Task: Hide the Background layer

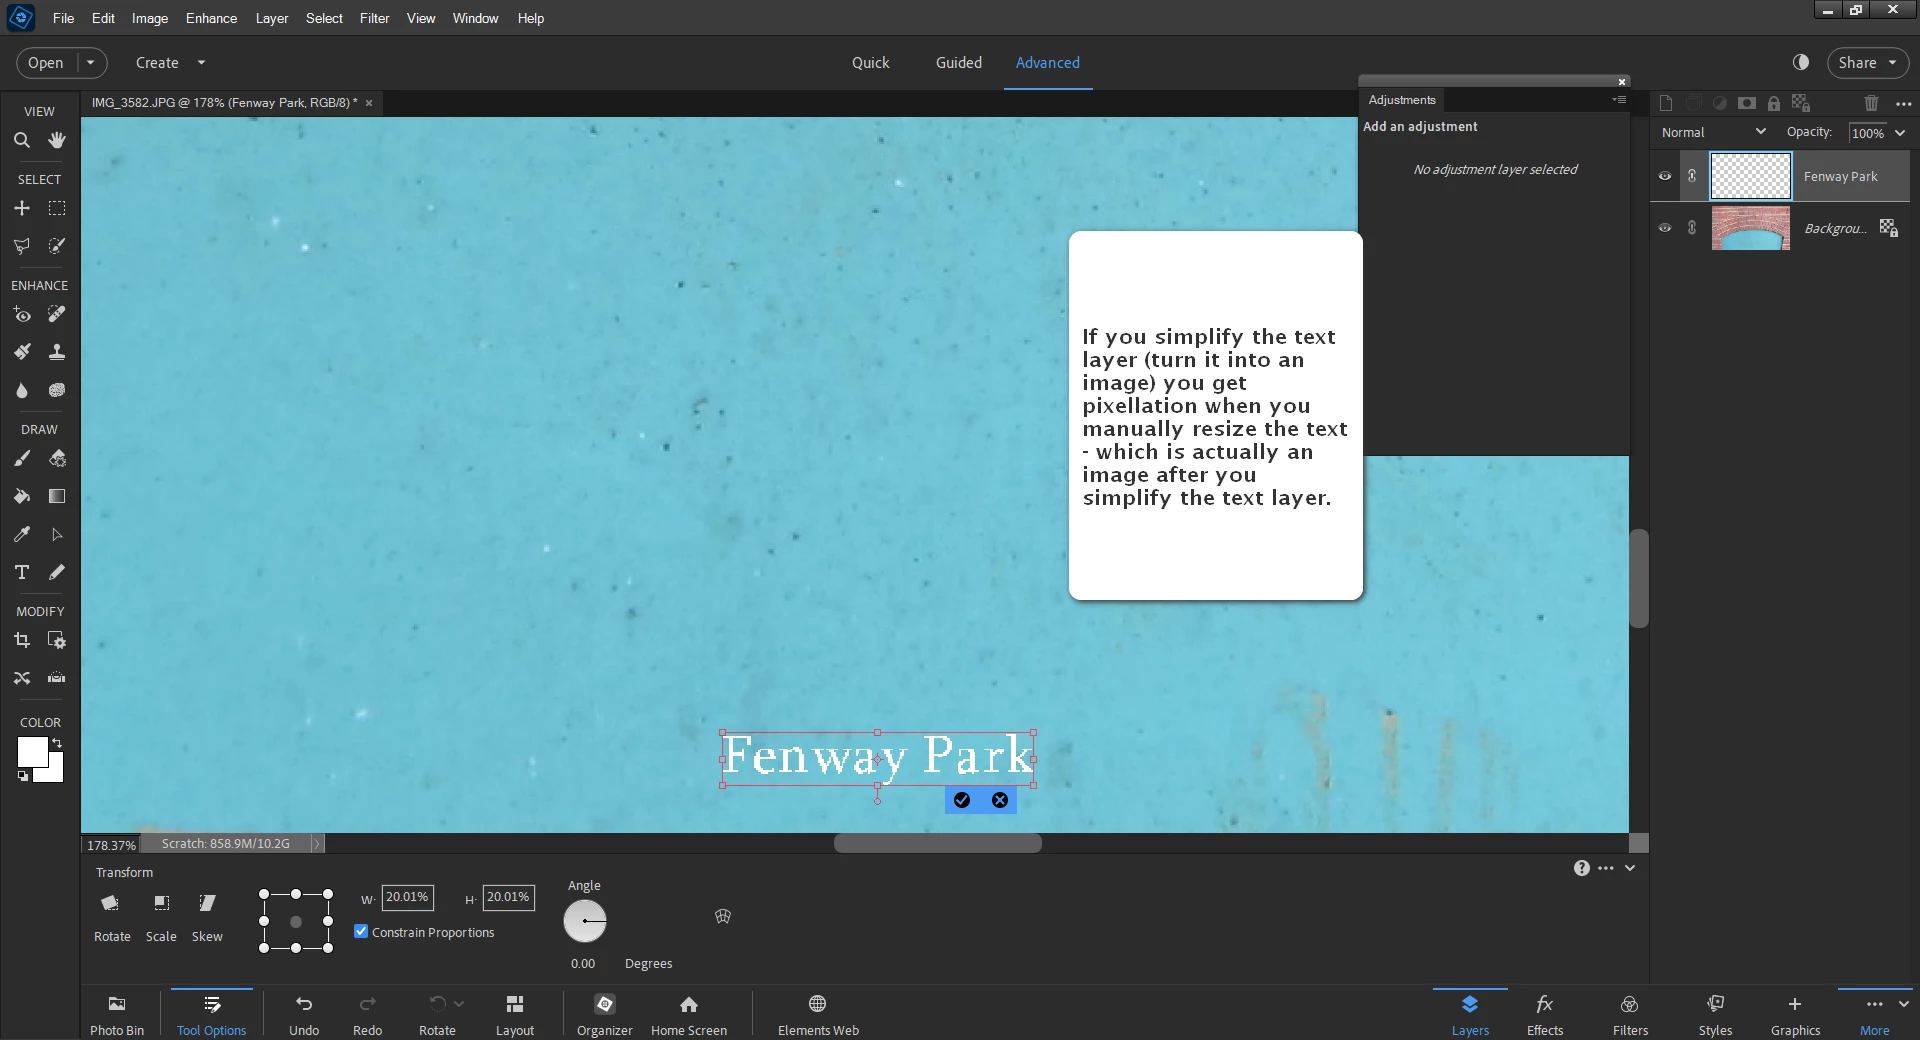Action: (1665, 228)
